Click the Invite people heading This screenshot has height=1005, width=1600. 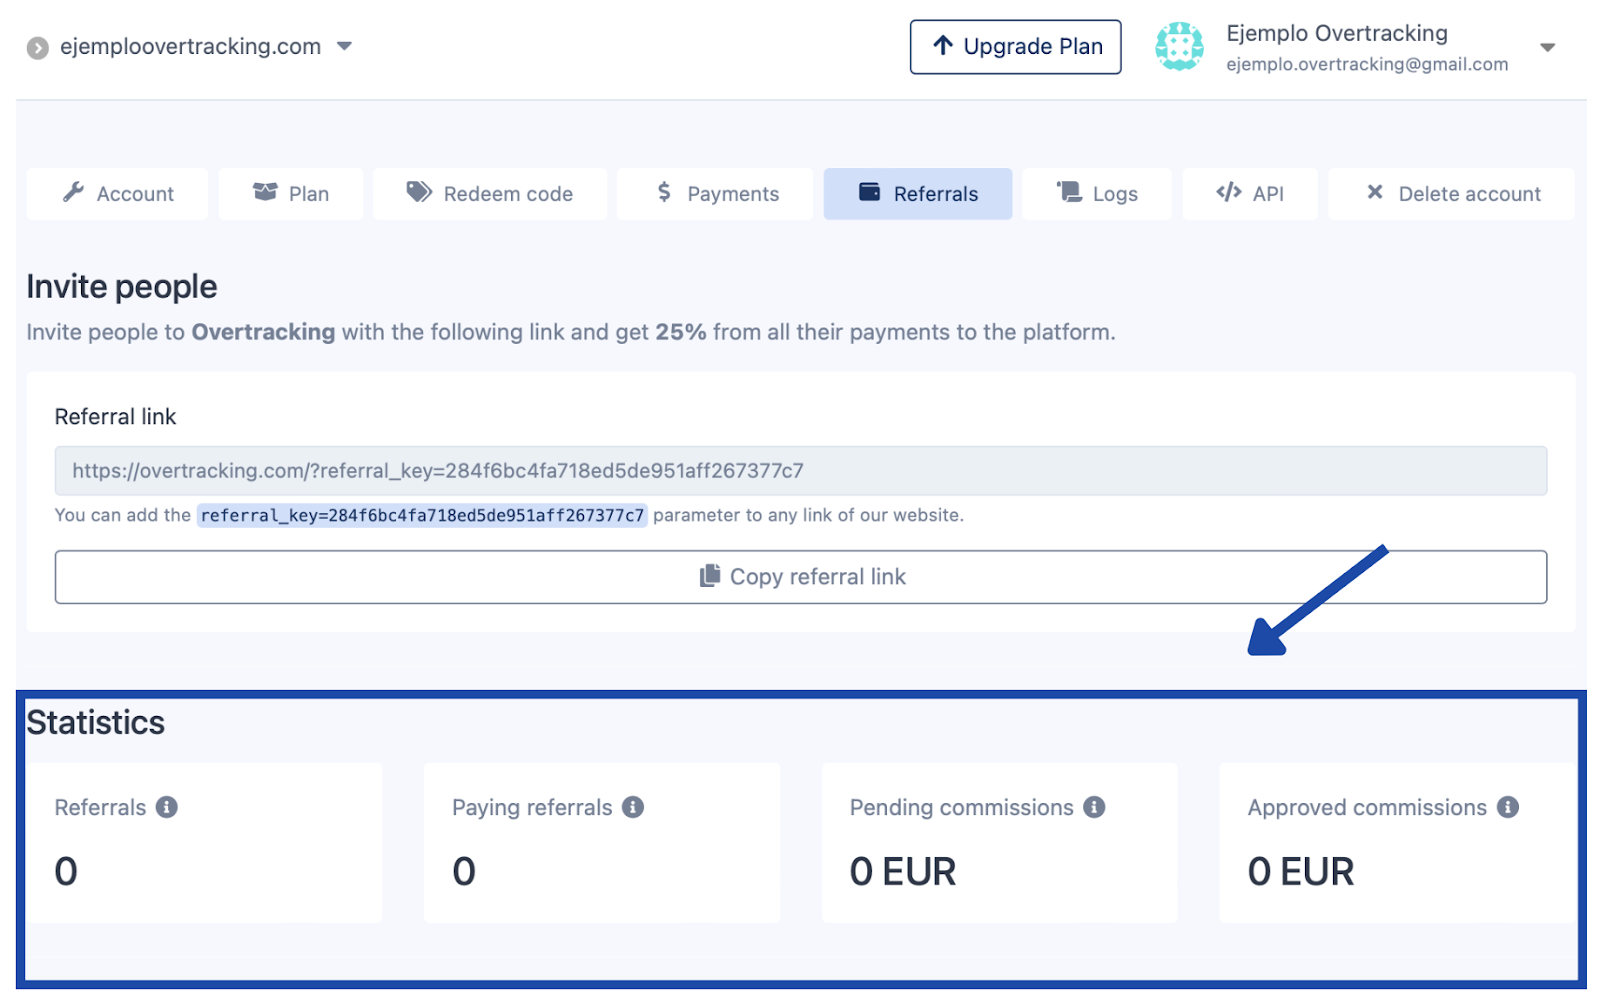(122, 287)
